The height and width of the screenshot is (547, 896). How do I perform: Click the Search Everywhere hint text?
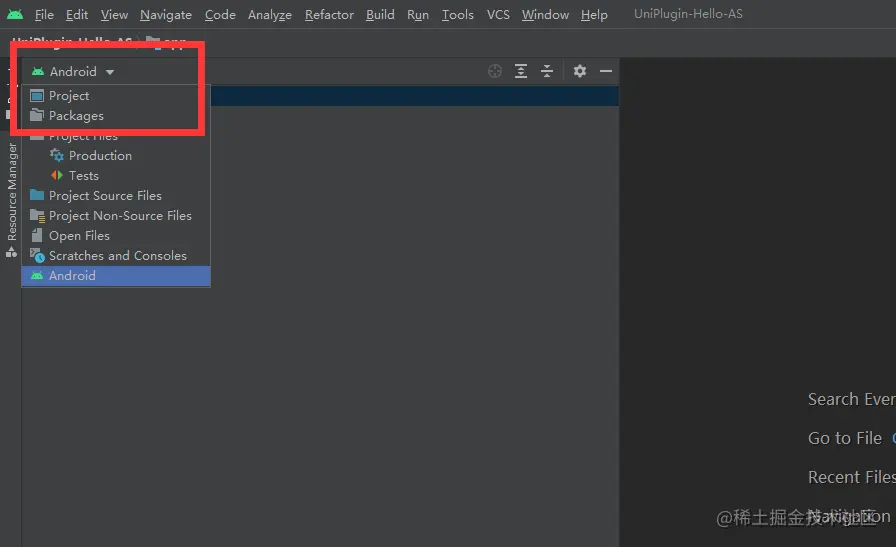851,399
